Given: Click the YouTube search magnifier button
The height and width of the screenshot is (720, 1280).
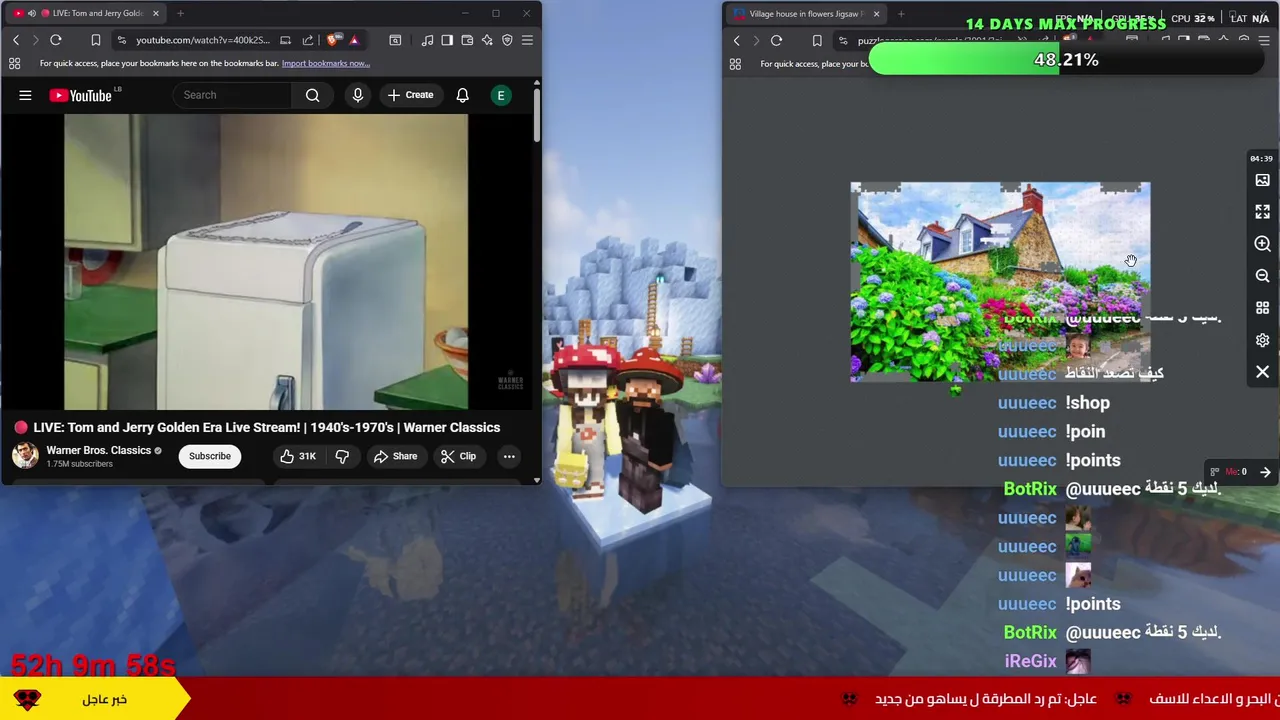Looking at the screenshot, I should (313, 95).
